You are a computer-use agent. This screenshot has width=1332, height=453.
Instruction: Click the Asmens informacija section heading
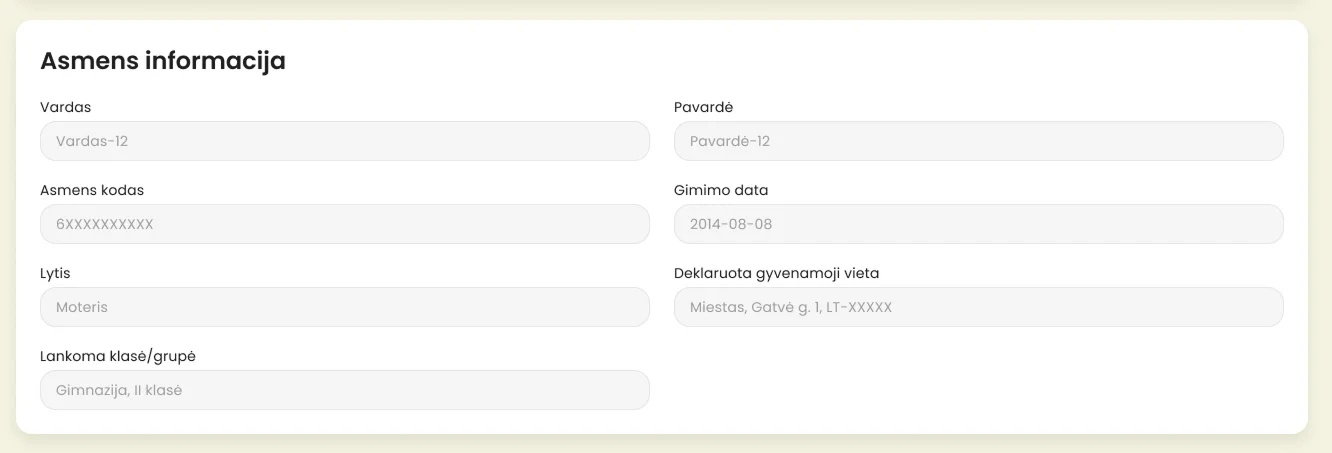click(163, 61)
